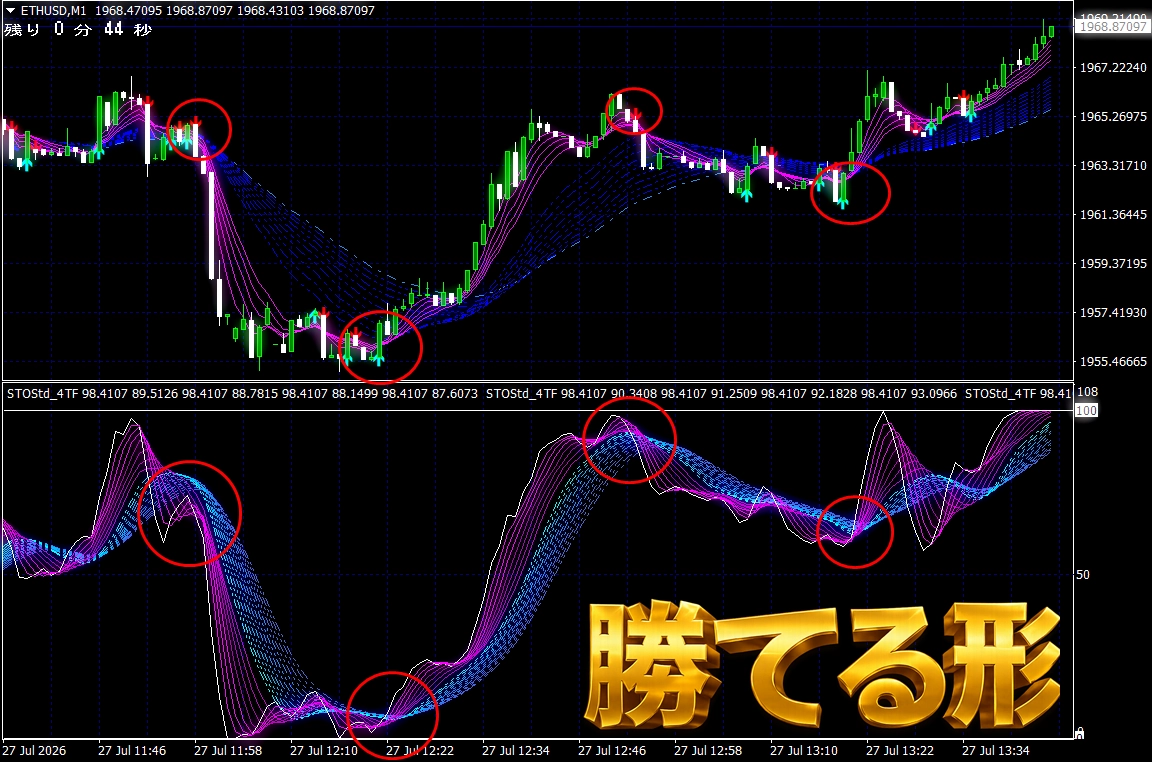This screenshot has width=1152, height=762.
Task: Click time axis label 27 Jul 13:34
Action: pyautogui.click(x=996, y=751)
